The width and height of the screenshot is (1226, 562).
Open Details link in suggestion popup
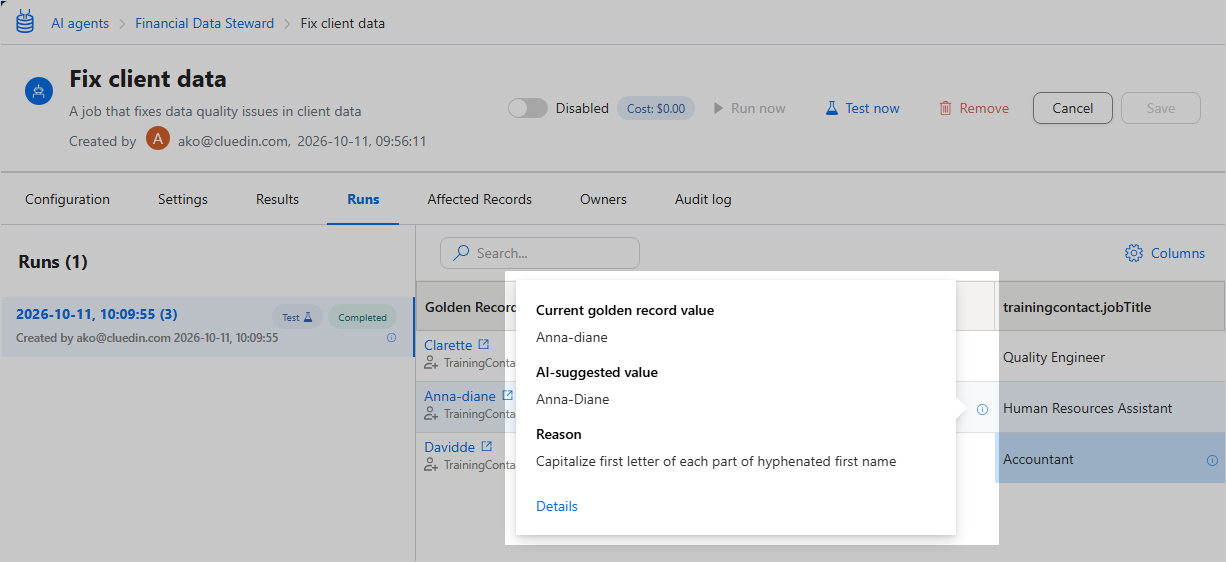(x=557, y=506)
